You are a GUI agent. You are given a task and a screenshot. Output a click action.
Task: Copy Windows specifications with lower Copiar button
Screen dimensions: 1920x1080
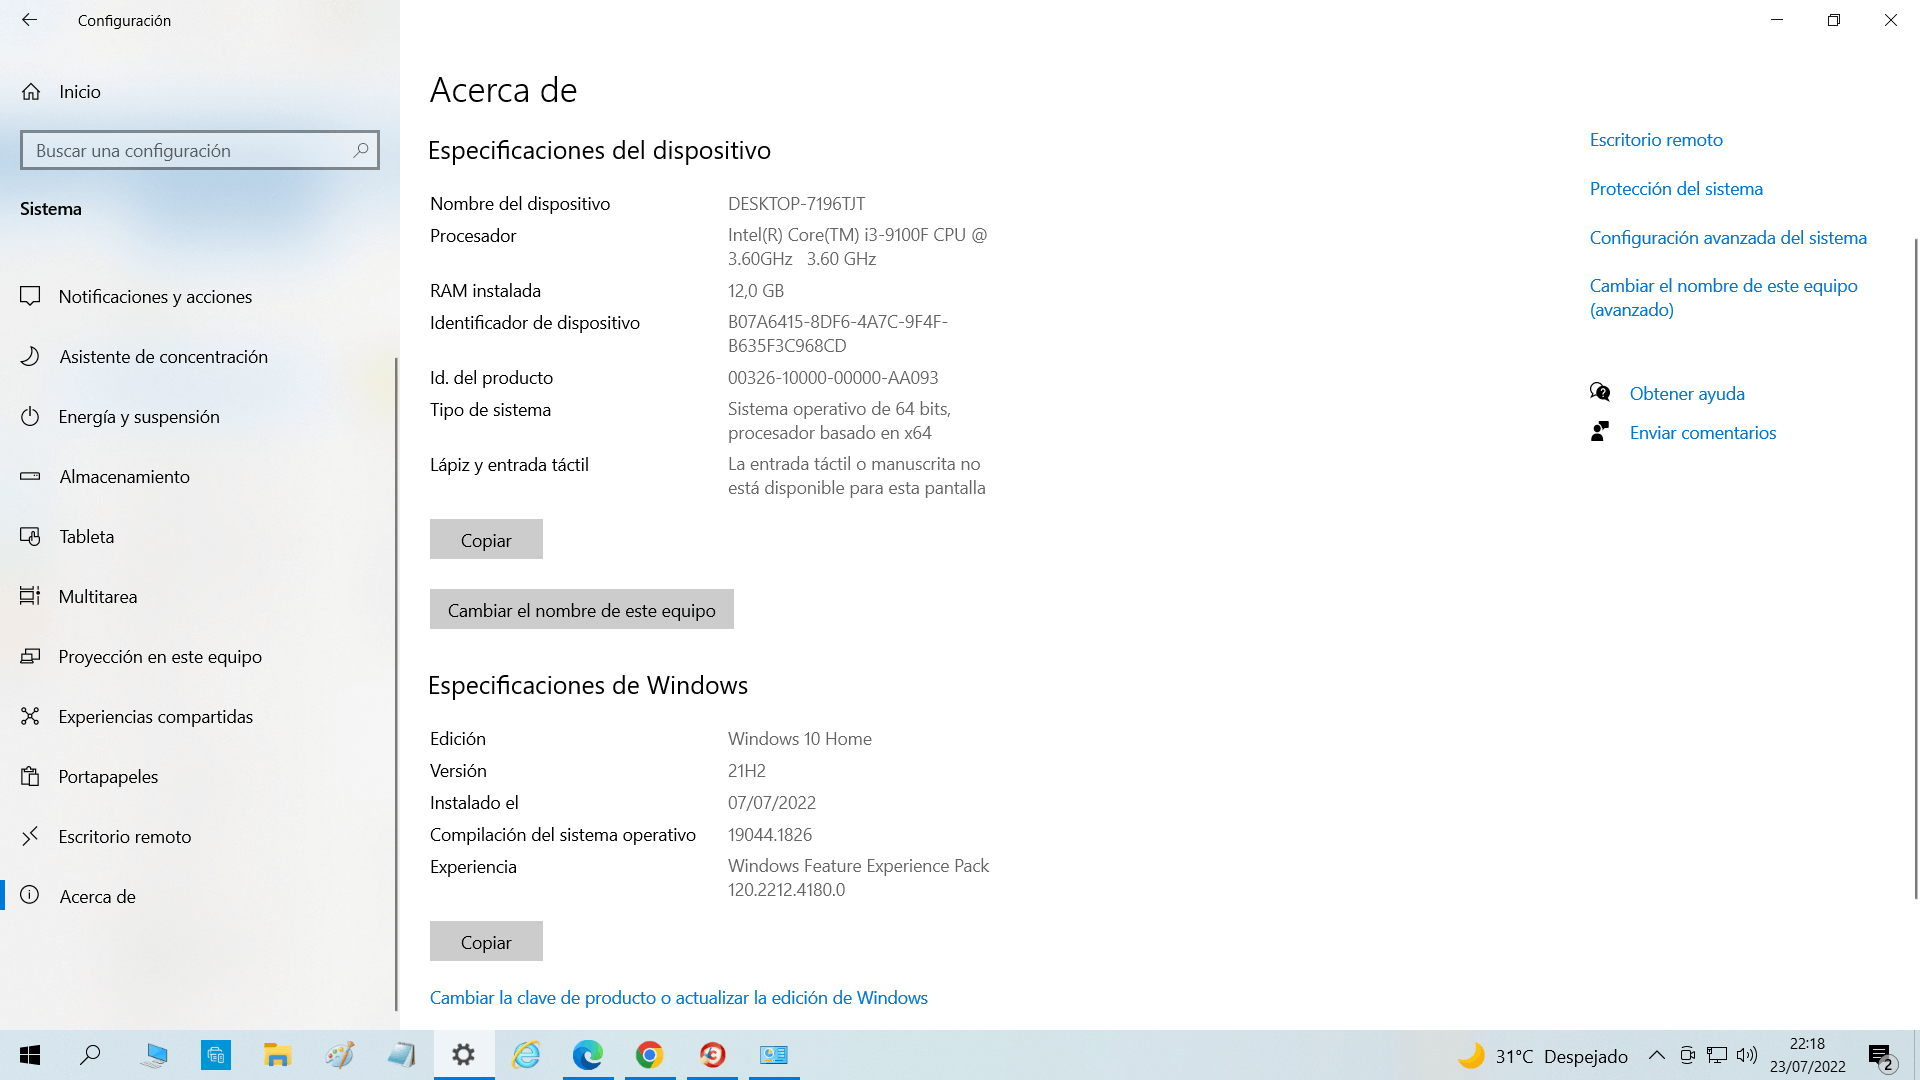tap(486, 942)
